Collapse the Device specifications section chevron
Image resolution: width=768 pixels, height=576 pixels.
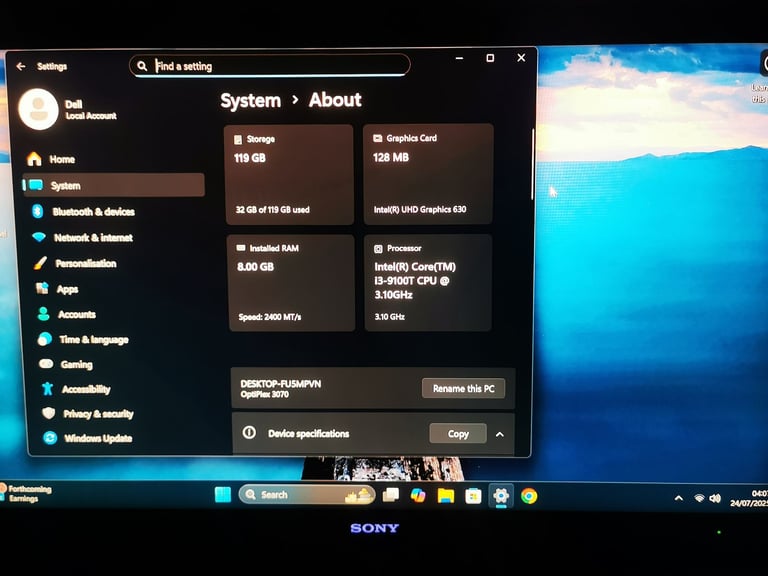[x=500, y=434]
